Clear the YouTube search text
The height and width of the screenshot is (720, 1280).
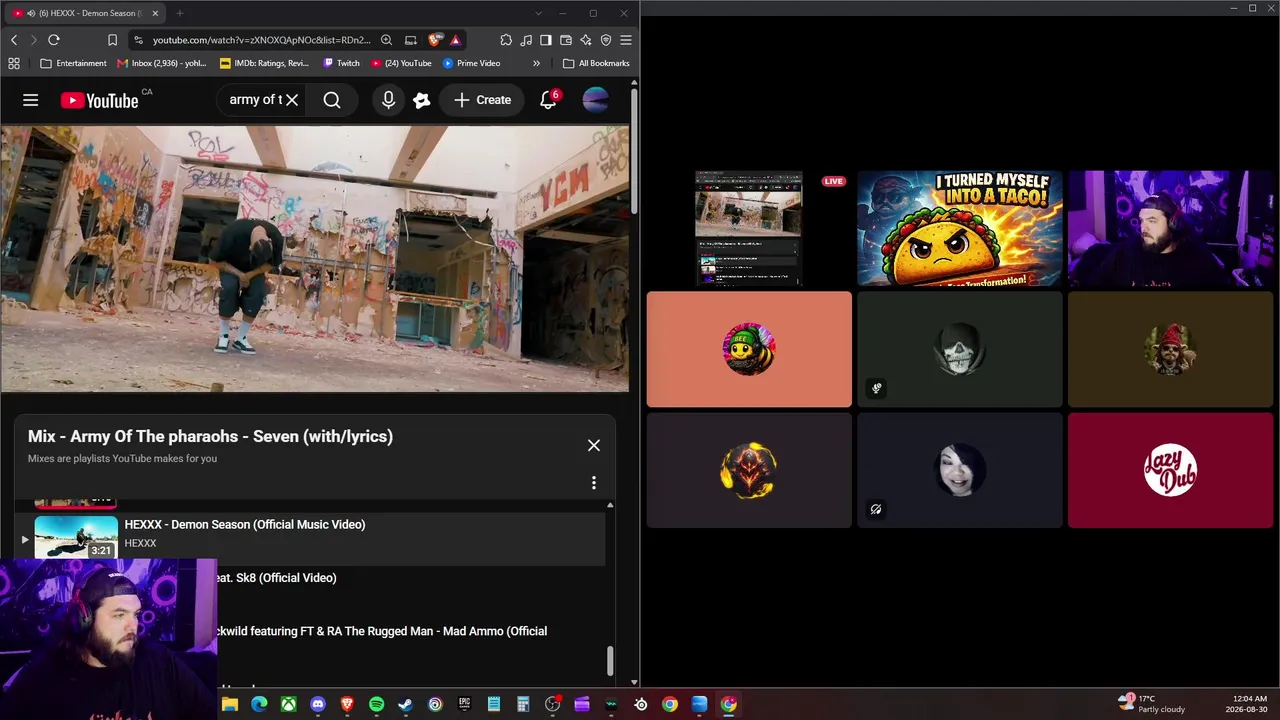pos(292,100)
